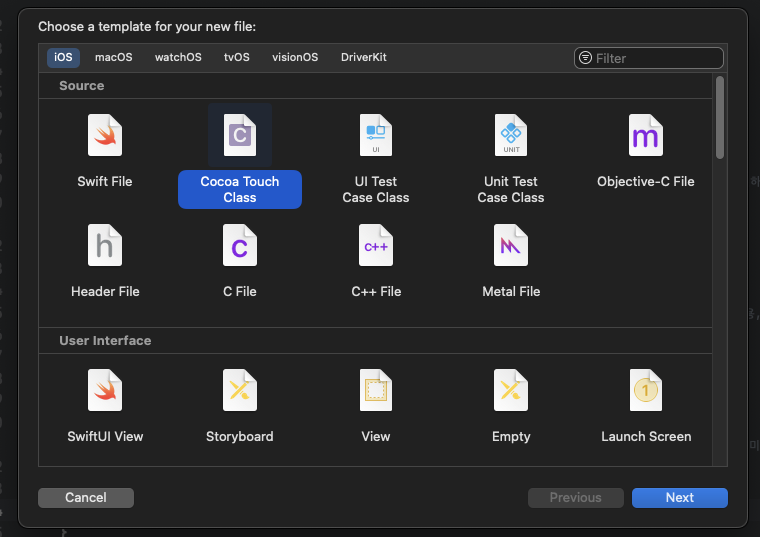The image size is (760, 537).
Task: Open the watchOS platform tab
Action: coord(178,57)
